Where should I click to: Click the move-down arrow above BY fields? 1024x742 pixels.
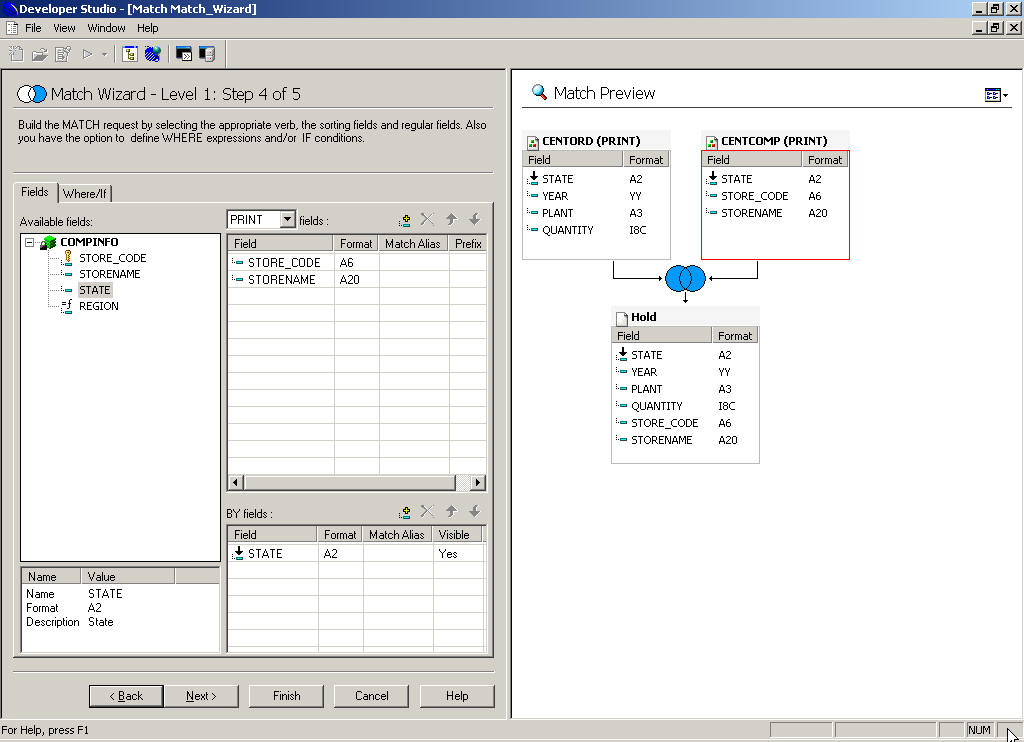(475, 511)
